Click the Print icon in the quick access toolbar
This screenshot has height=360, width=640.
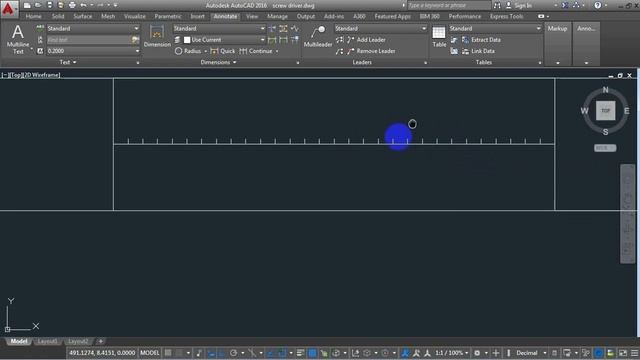pyautogui.click(x=72, y=5)
